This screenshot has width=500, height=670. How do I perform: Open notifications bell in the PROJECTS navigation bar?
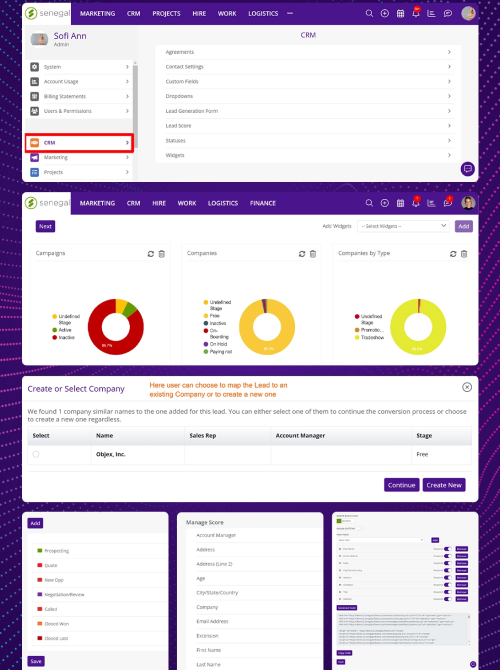click(x=416, y=13)
